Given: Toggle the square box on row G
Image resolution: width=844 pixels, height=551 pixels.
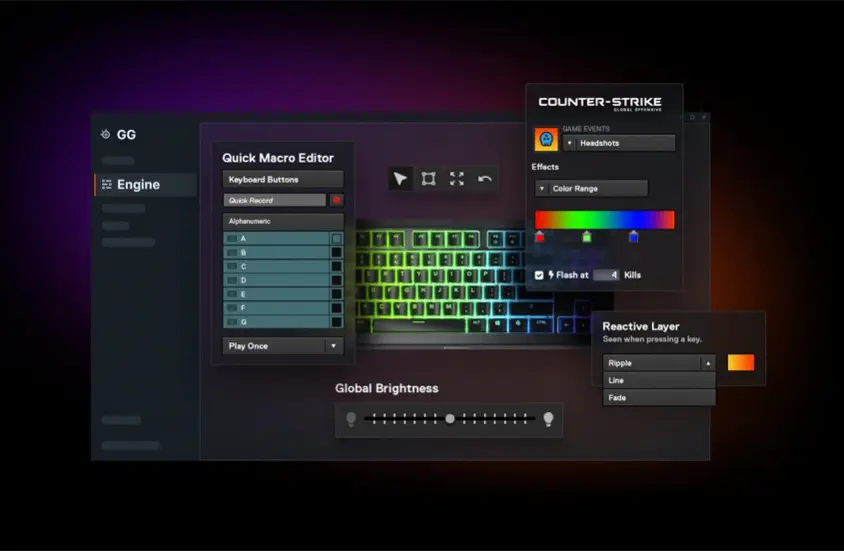Looking at the screenshot, I should pyautogui.click(x=336, y=322).
